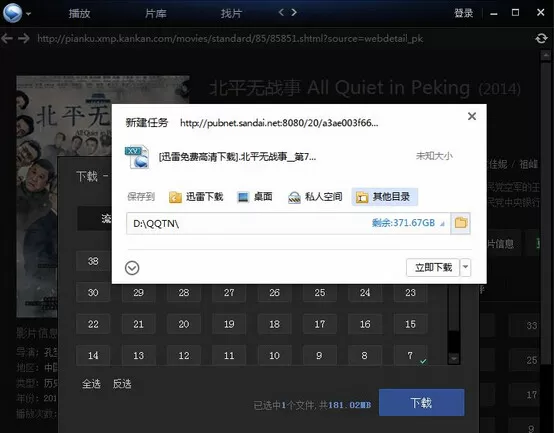
Task: Click the XV file type icon
Action: (x=137, y=156)
